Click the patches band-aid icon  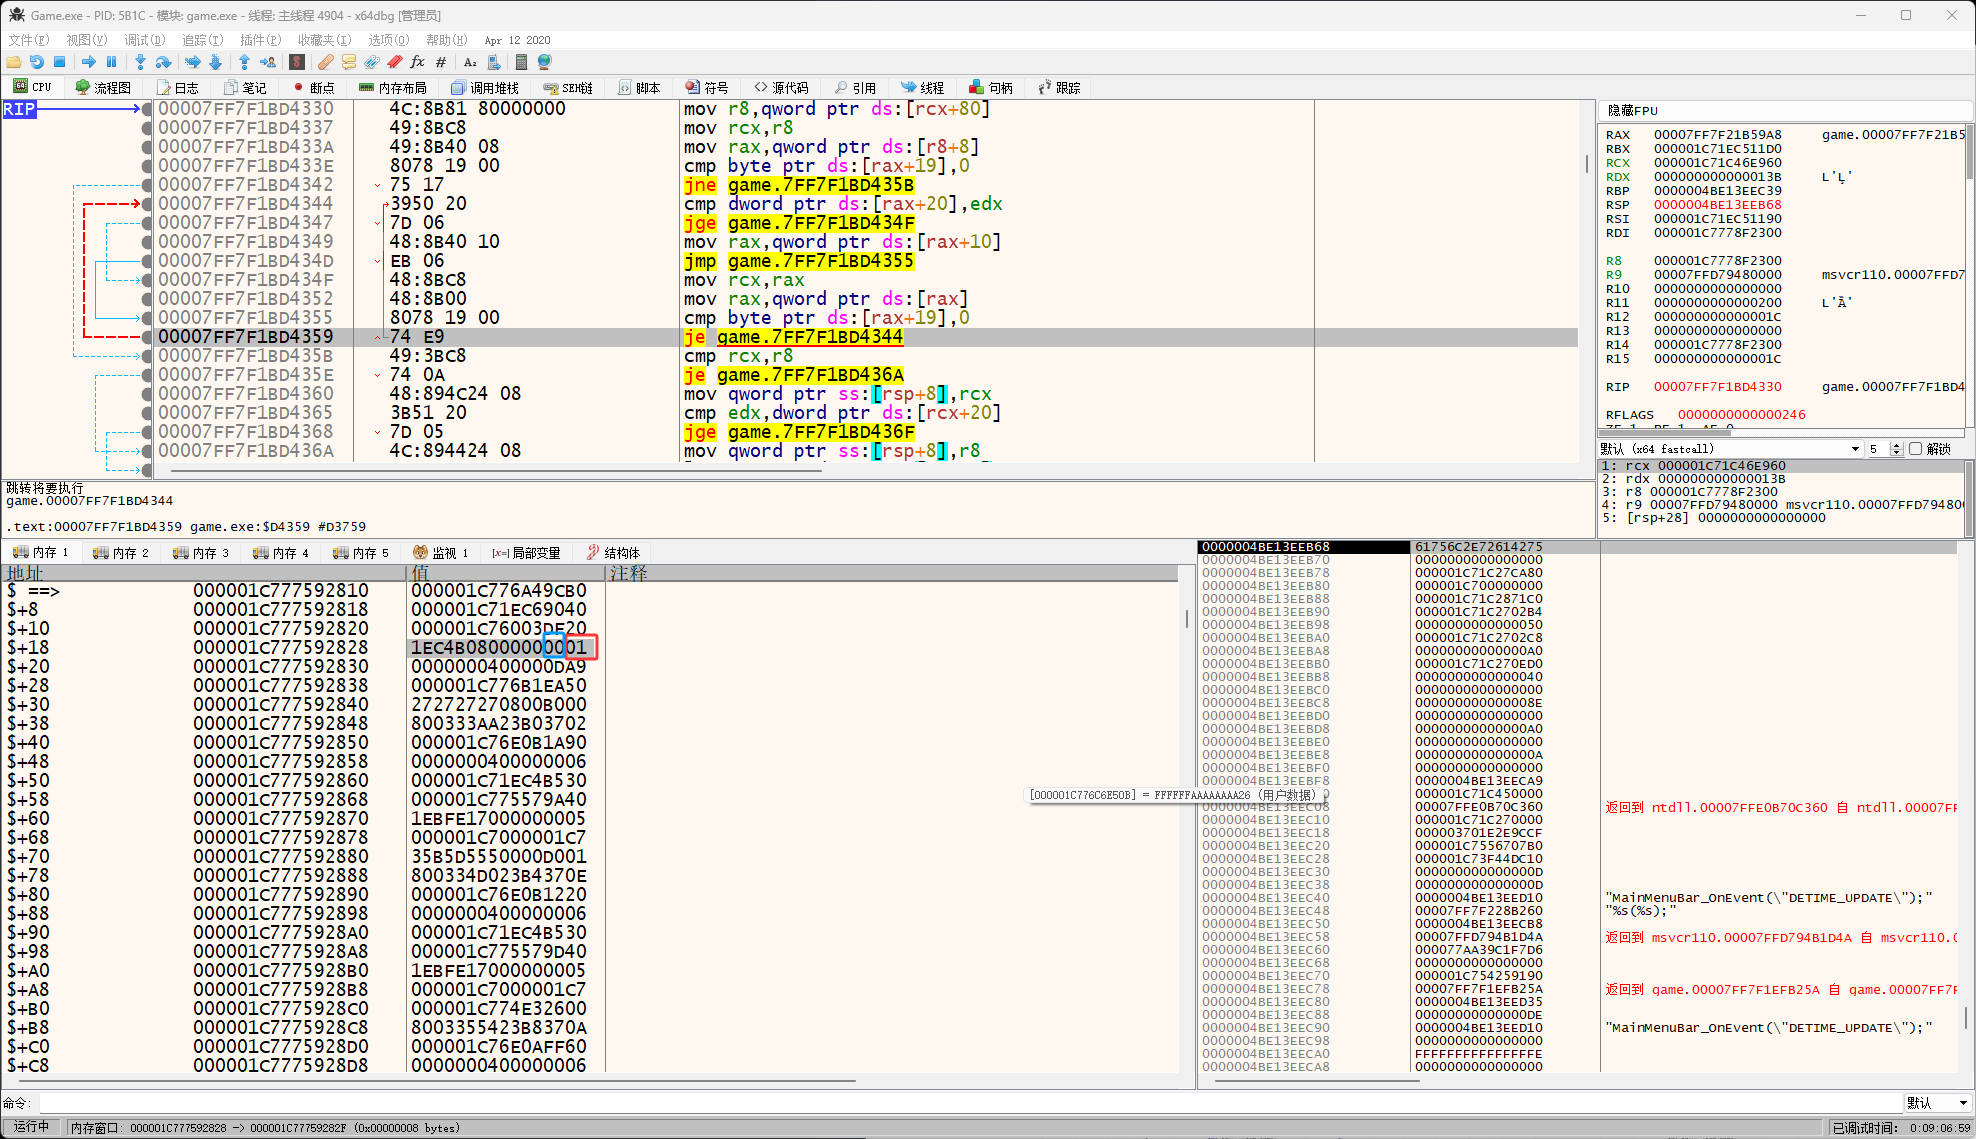tap(325, 62)
